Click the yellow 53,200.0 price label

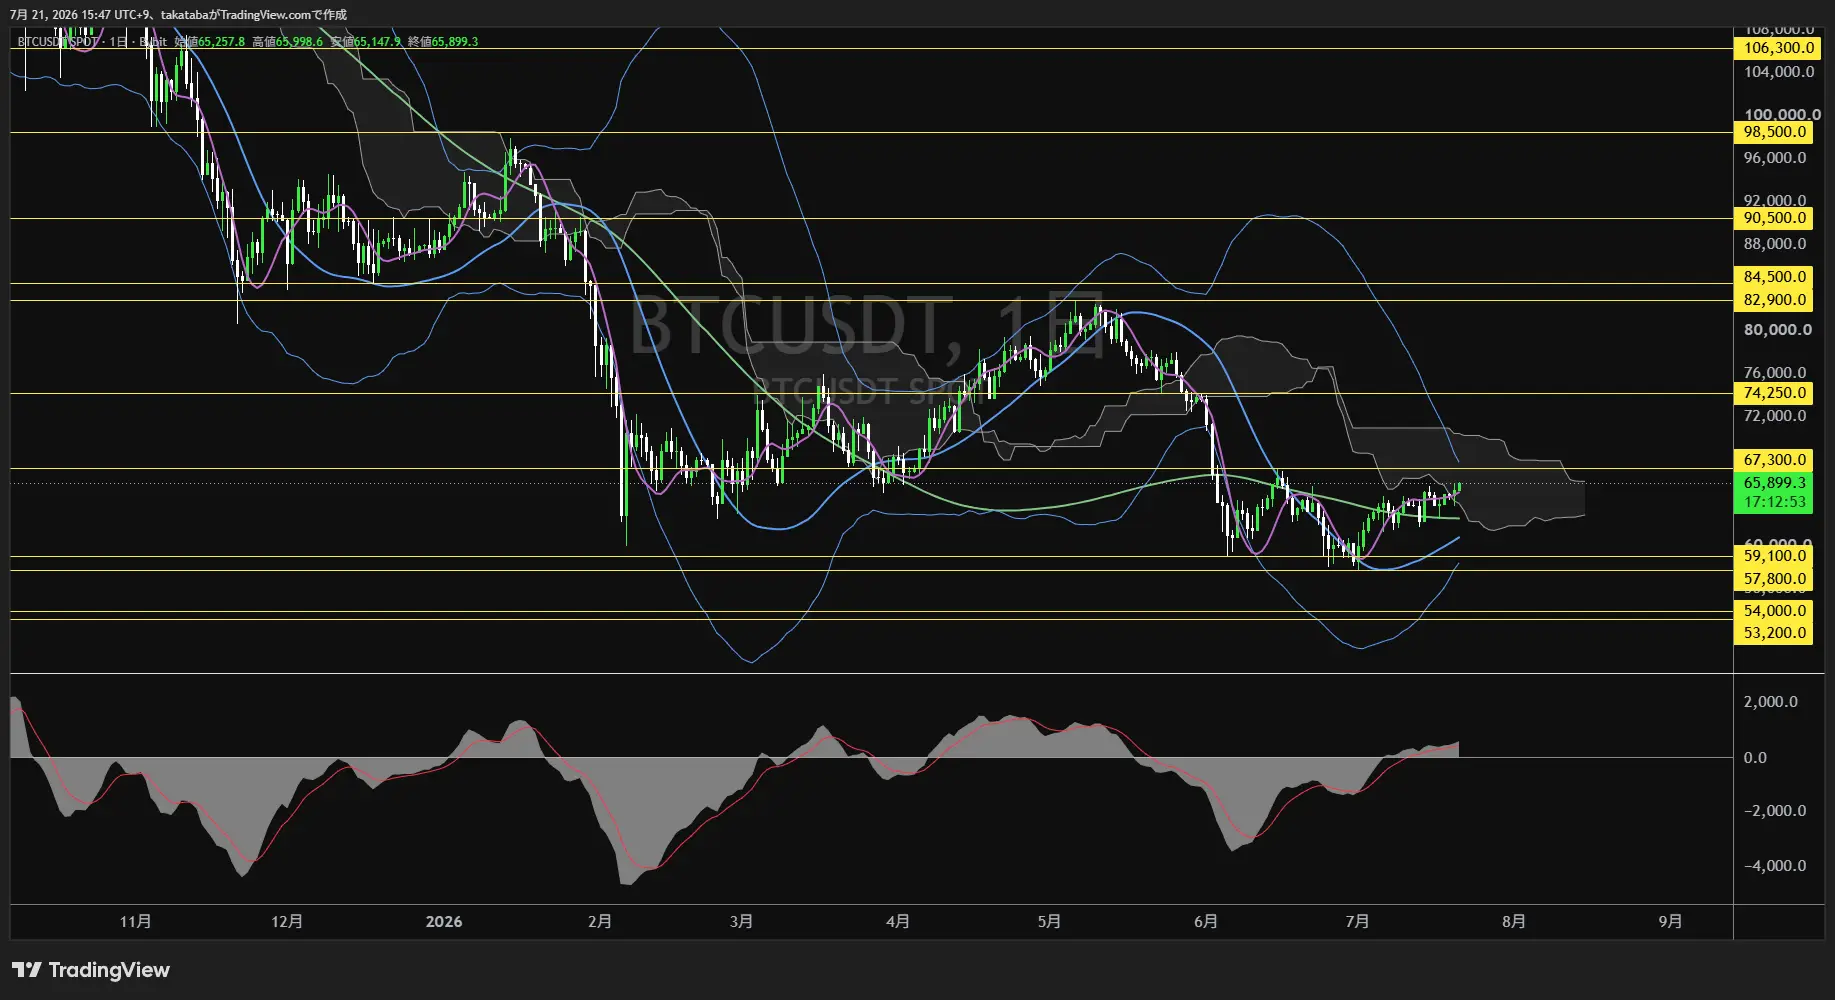(1772, 633)
